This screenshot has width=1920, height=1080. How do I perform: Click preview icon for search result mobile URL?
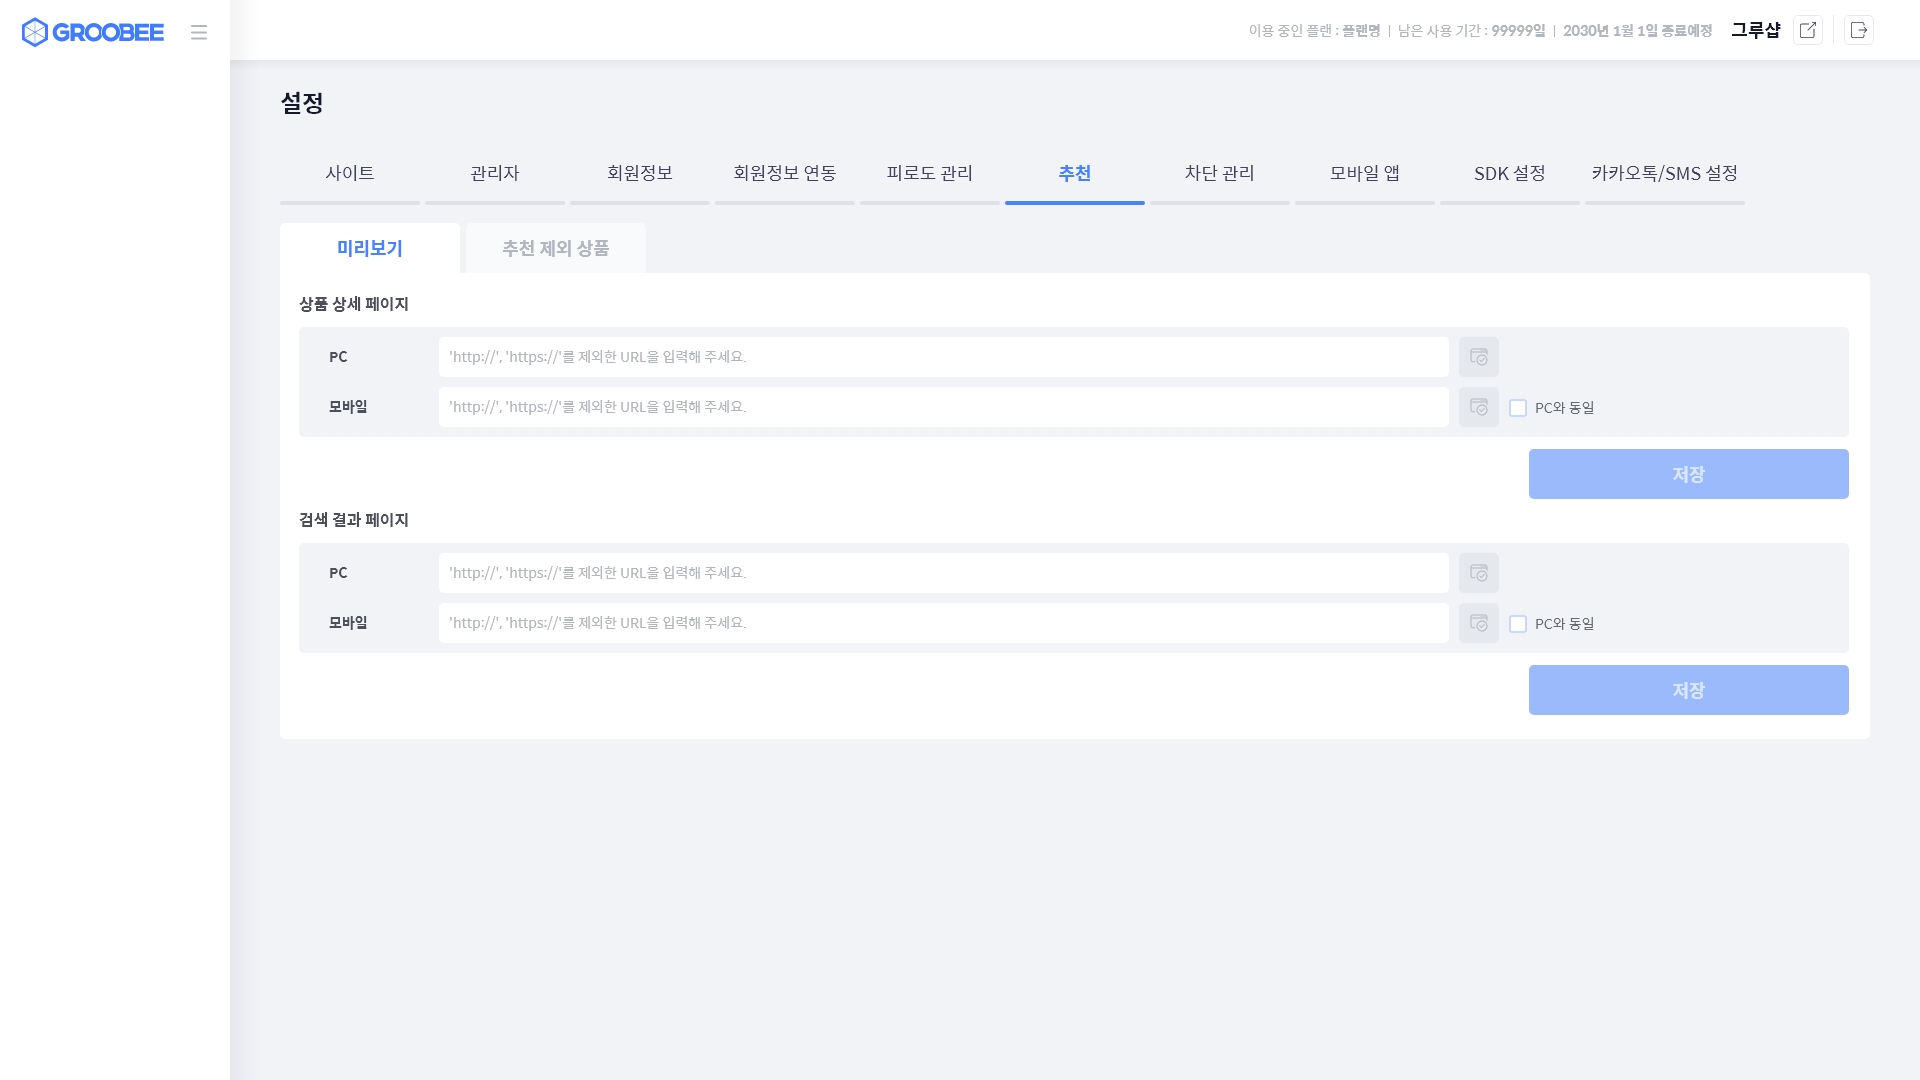click(1478, 623)
